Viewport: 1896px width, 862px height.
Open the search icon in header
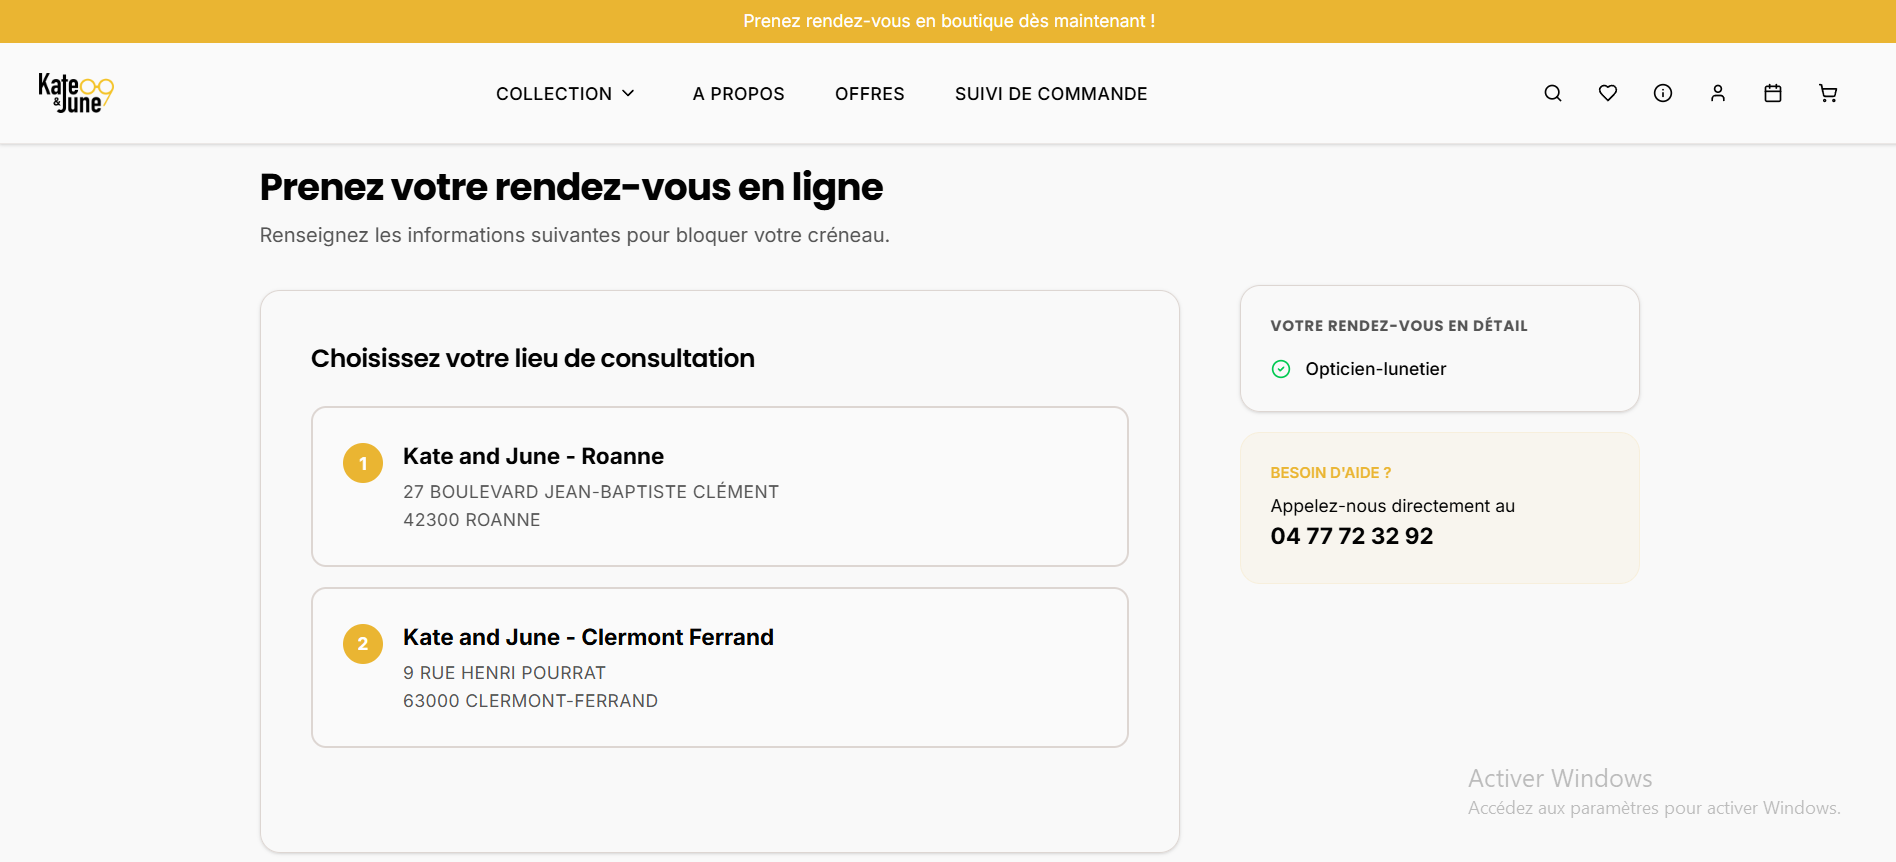coord(1553,93)
